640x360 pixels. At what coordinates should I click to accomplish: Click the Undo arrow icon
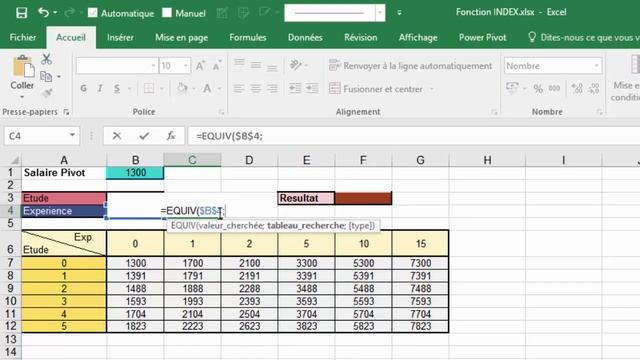[x=43, y=12]
